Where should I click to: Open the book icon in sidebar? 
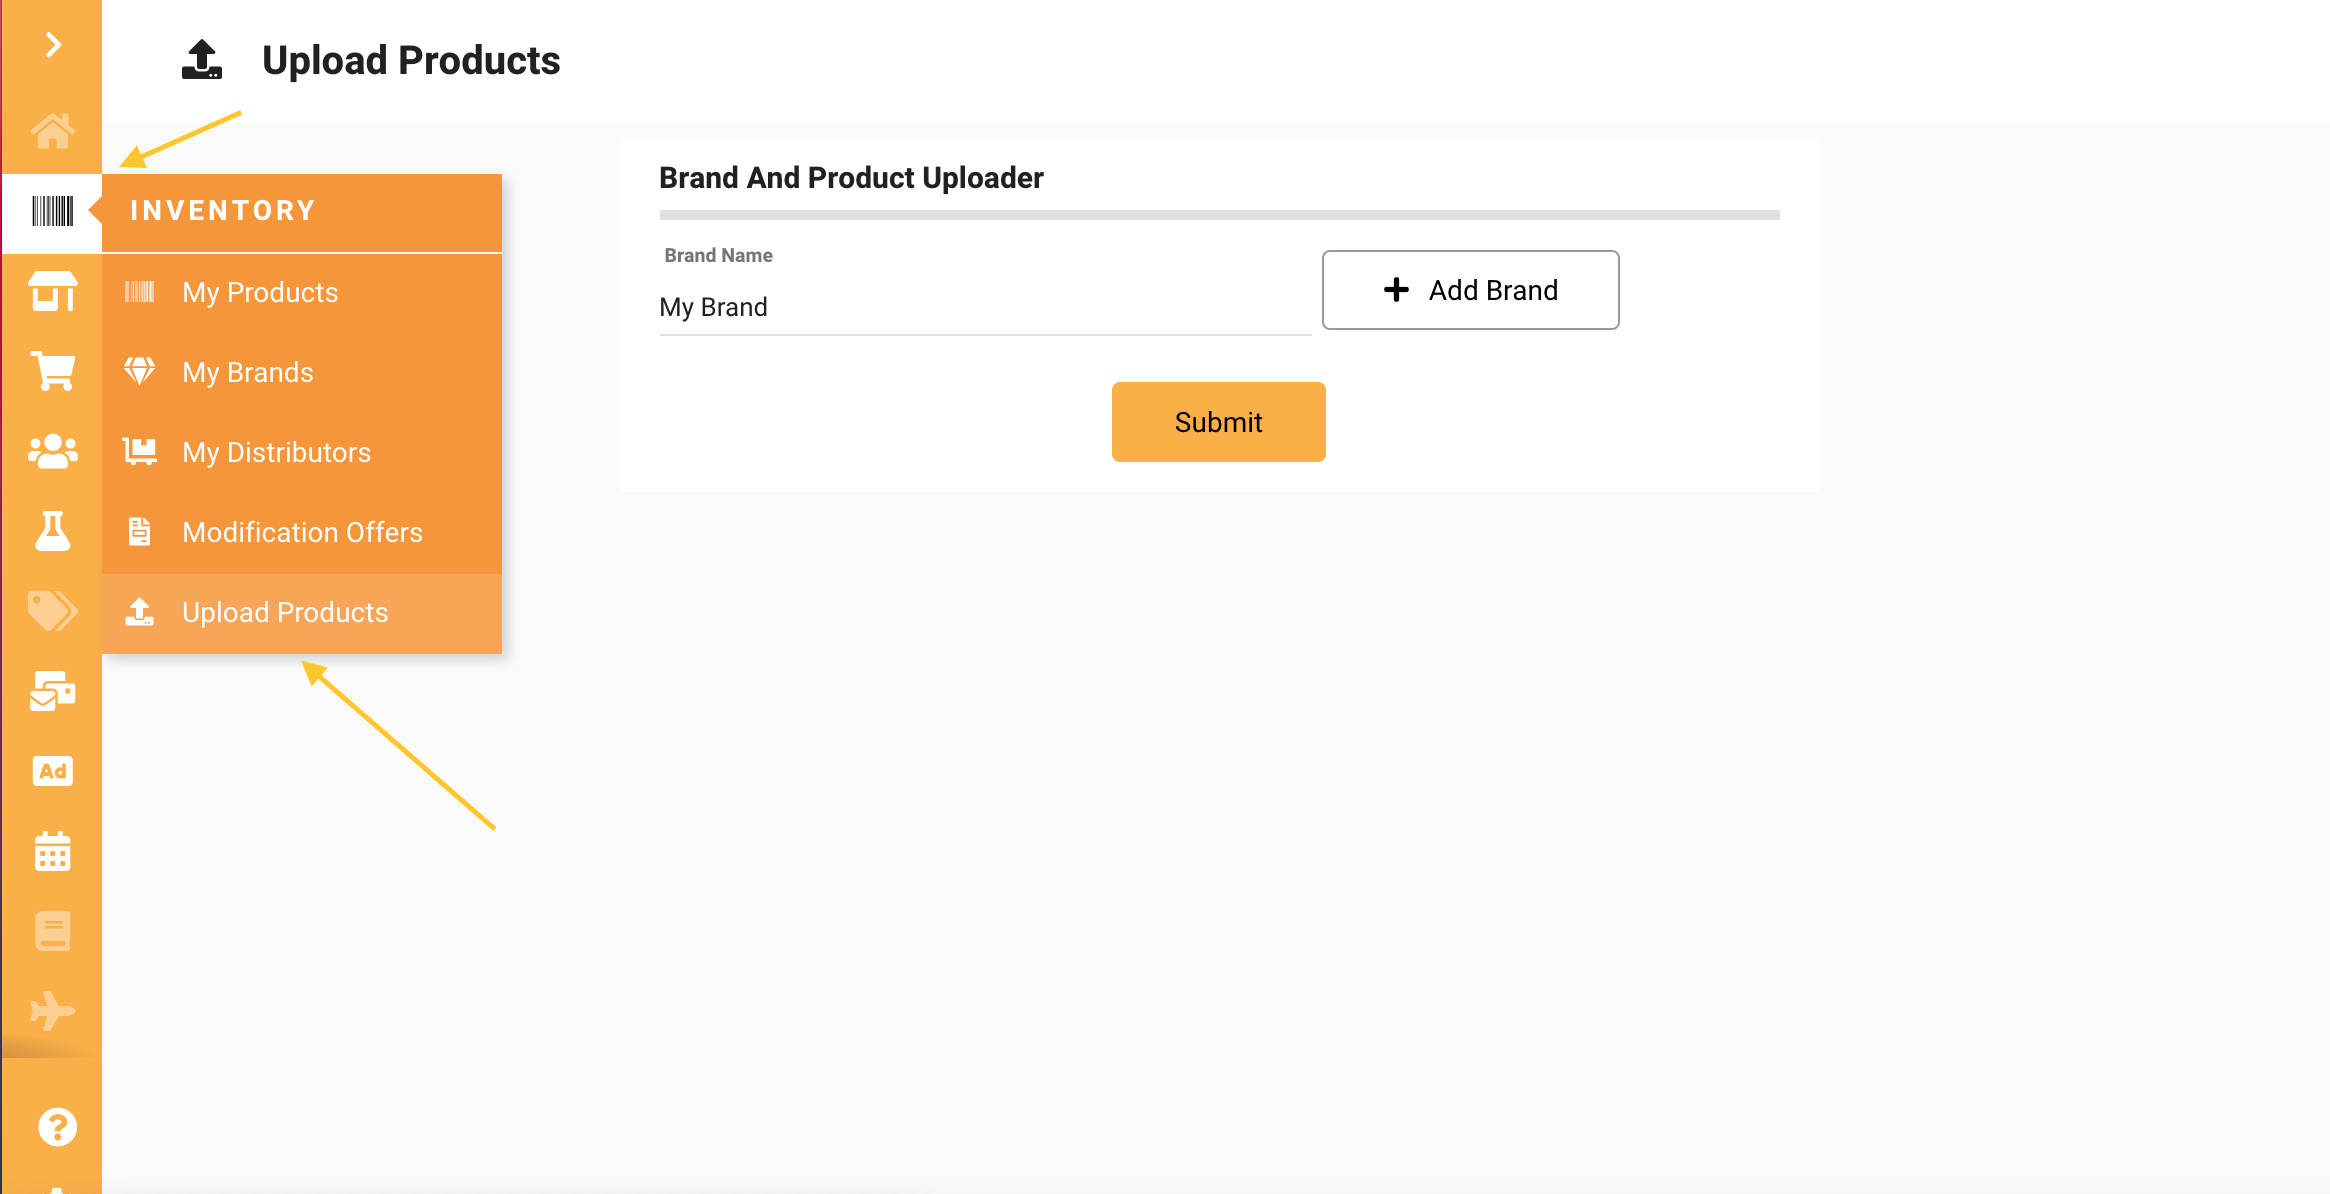click(53, 931)
